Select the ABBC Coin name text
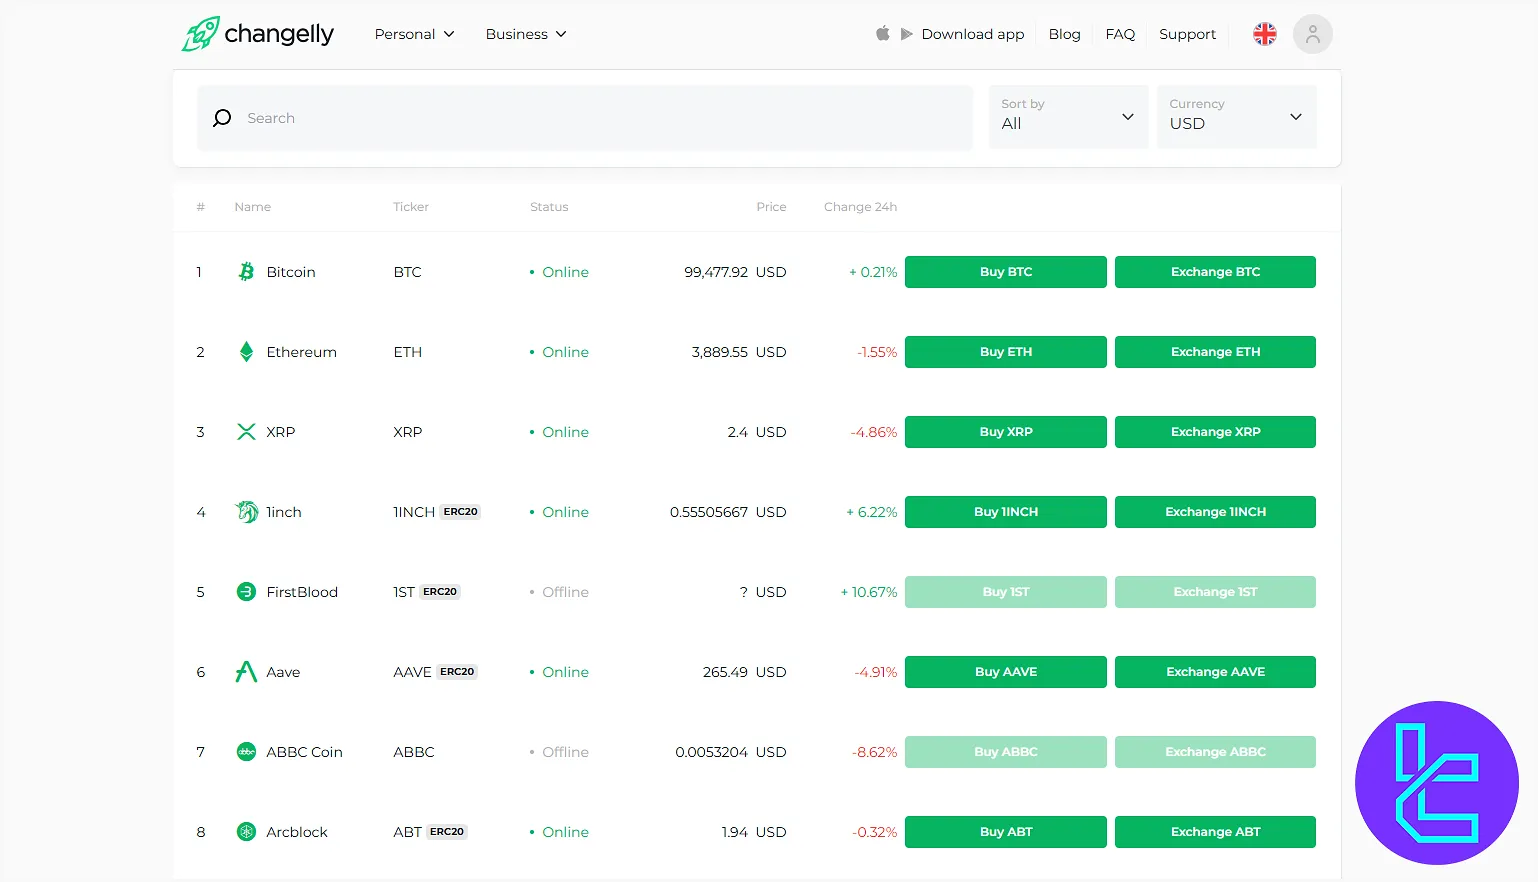Image resolution: width=1538 pixels, height=882 pixels. click(x=304, y=752)
